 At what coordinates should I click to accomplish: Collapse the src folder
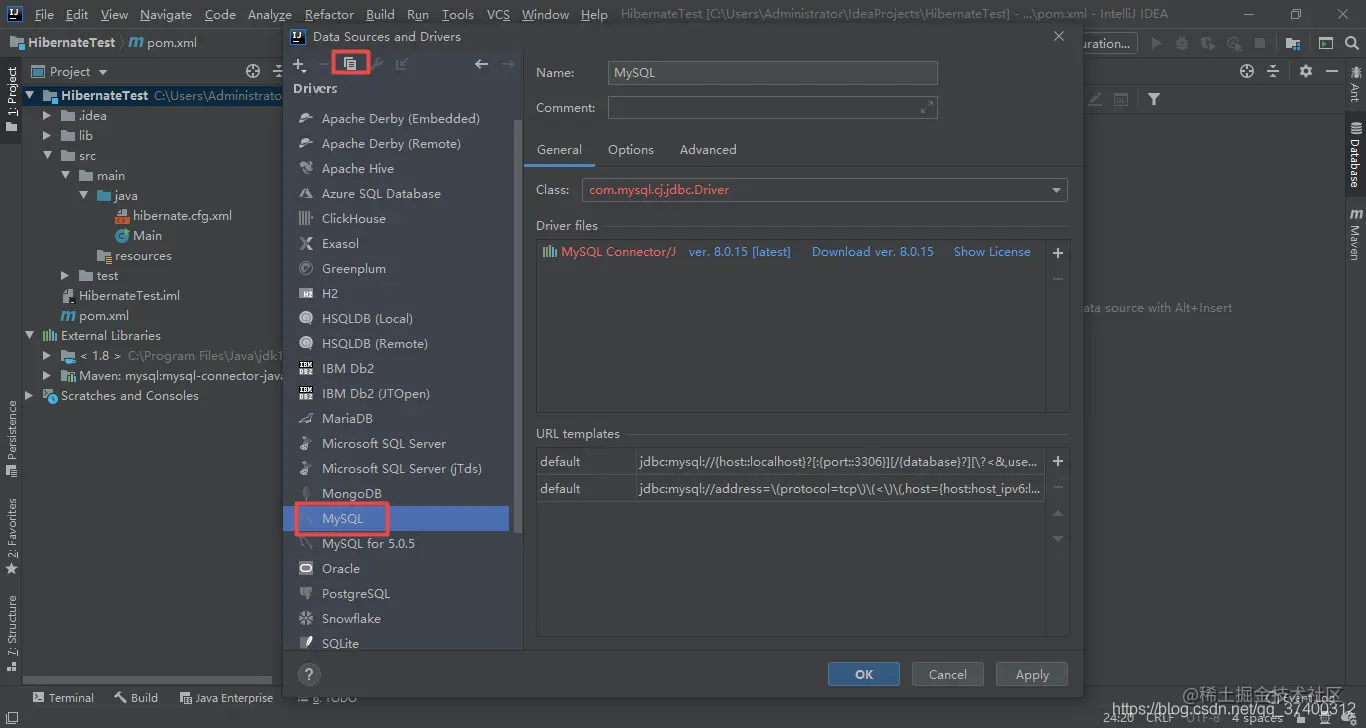pos(47,156)
